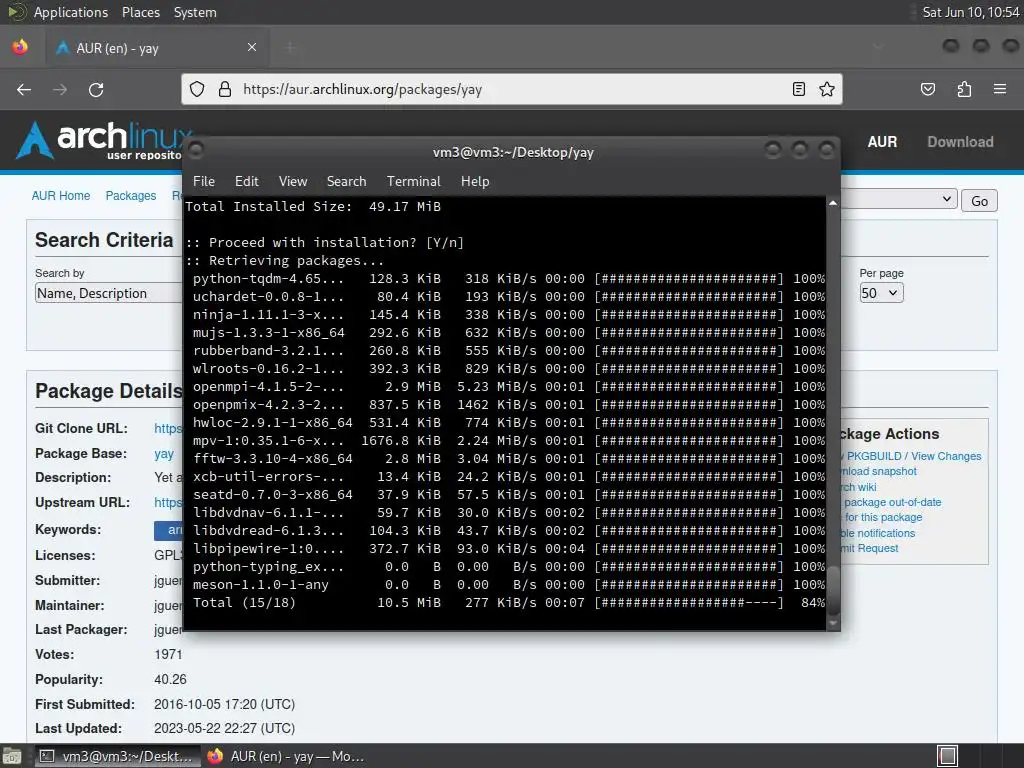
Task: Click the keyword tag under Keywords
Action: (168, 530)
